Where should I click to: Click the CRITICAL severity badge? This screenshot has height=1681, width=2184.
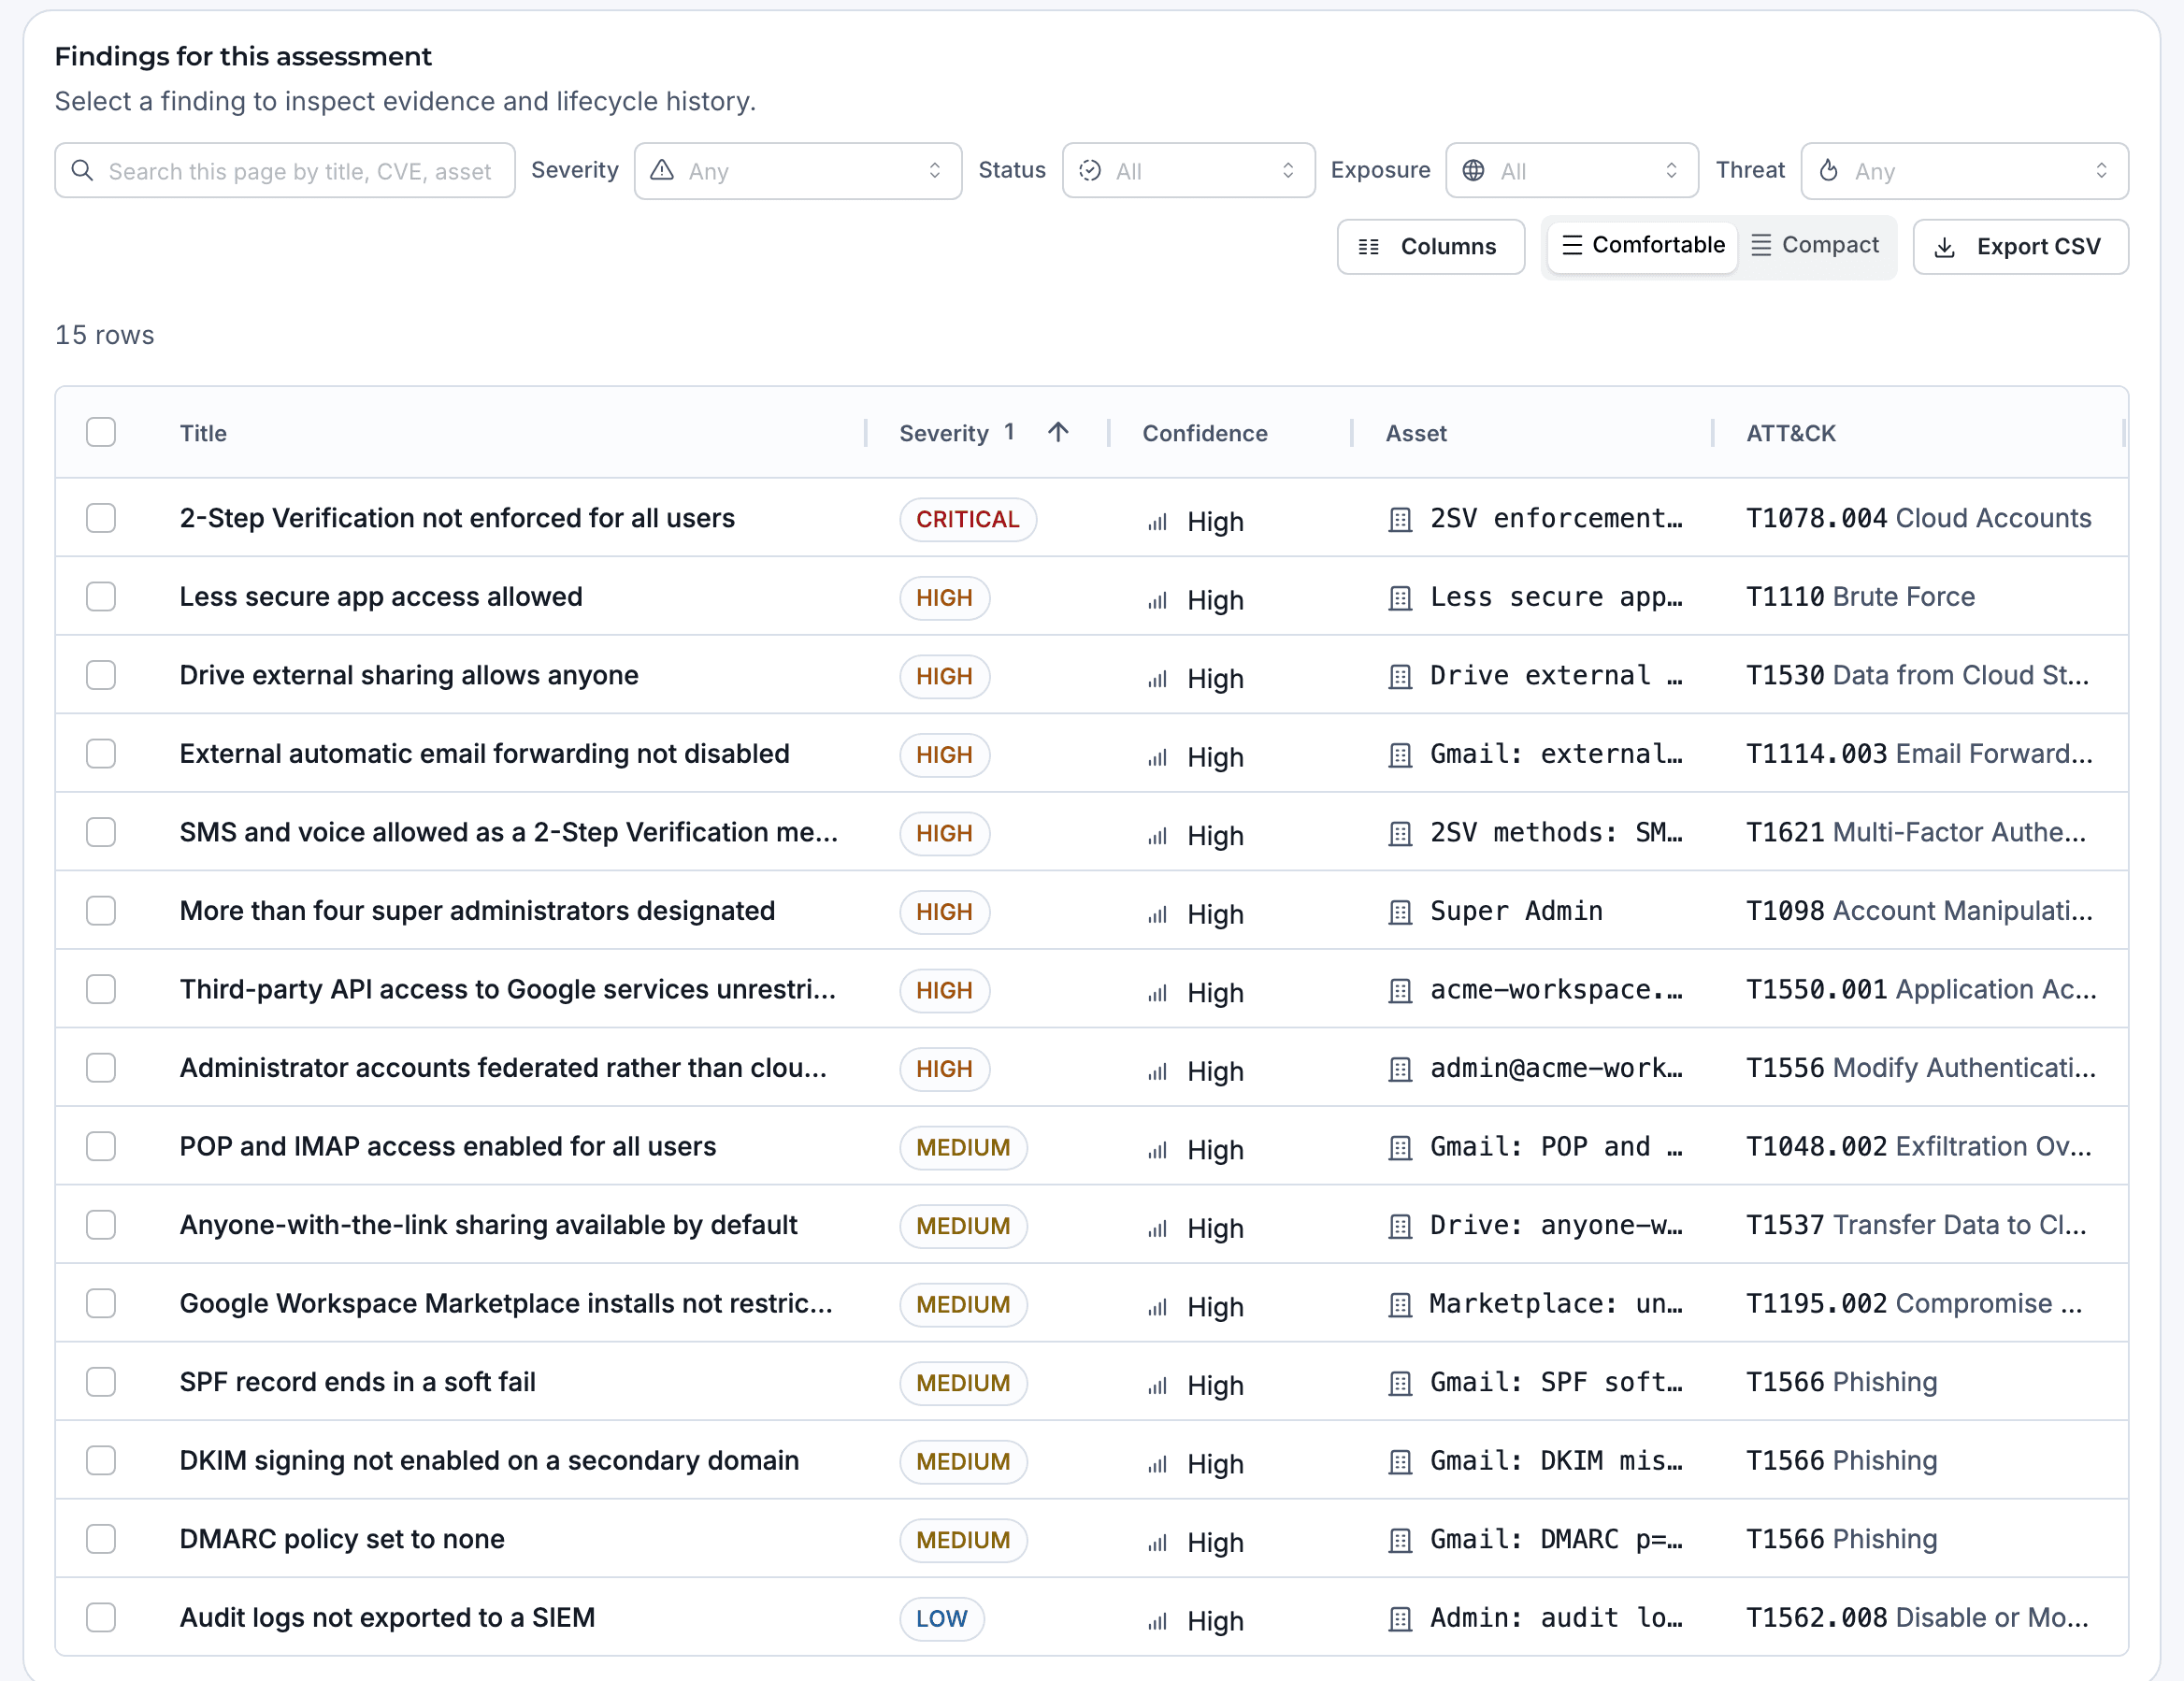click(x=967, y=520)
